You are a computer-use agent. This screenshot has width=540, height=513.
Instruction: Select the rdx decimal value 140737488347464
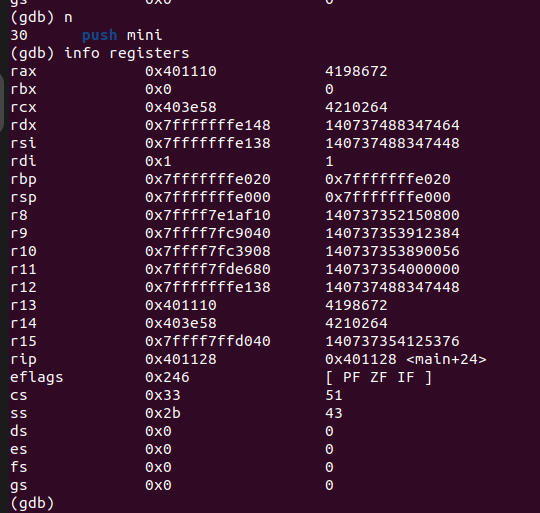pos(392,125)
